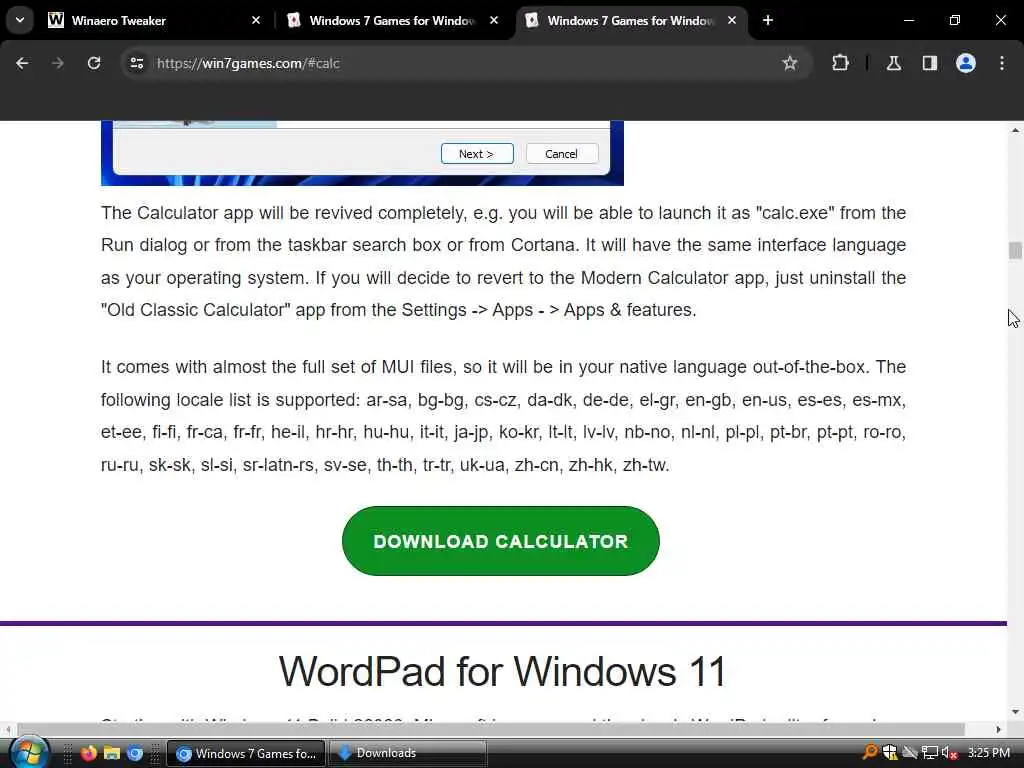Click the vertical scrollbar thumb
Screen dimensions: 1024x768
point(1015,250)
